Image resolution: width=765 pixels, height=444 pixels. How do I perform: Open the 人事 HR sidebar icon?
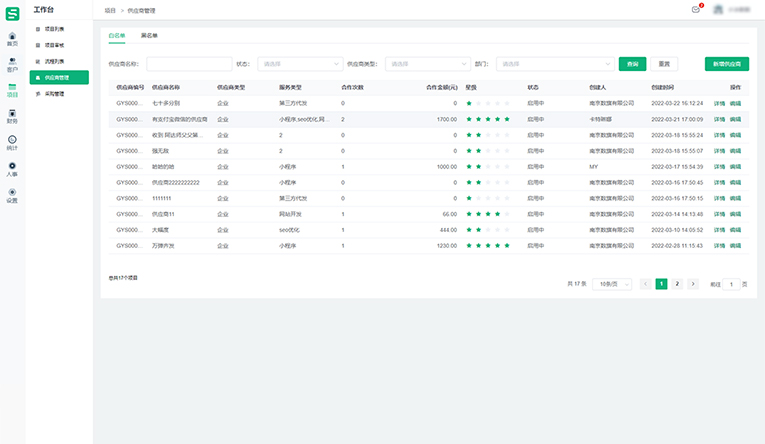click(12, 169)
